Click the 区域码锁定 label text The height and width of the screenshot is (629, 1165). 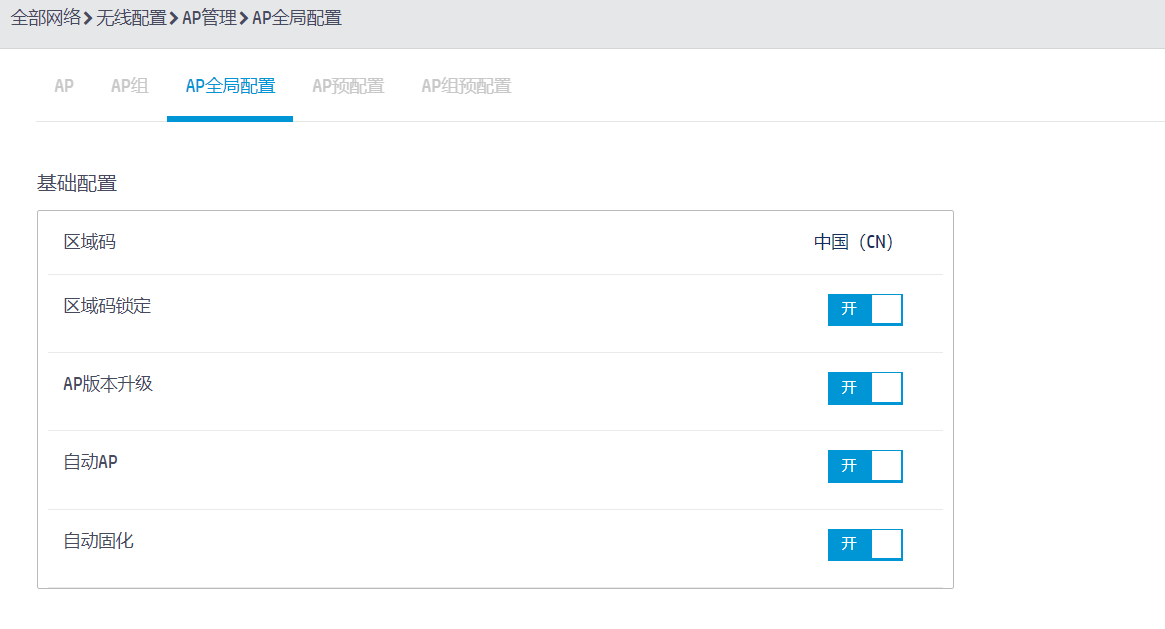(x=107, y=306)
